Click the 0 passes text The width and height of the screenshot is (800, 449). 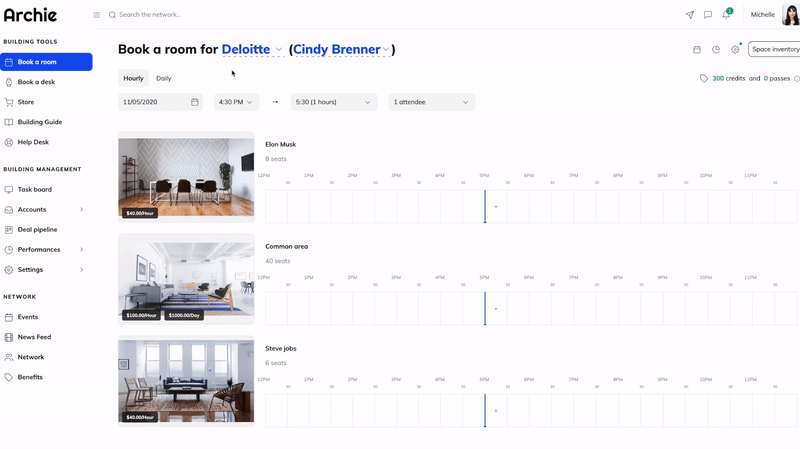(x=777, y=79)
